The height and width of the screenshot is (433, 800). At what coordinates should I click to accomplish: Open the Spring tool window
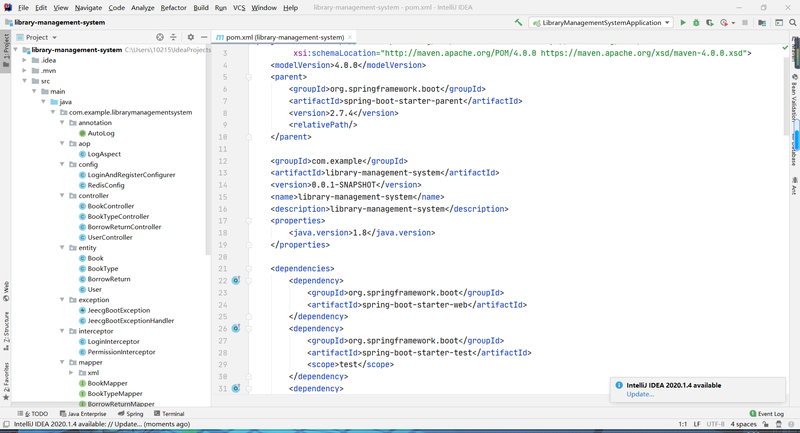pos(131,414)
